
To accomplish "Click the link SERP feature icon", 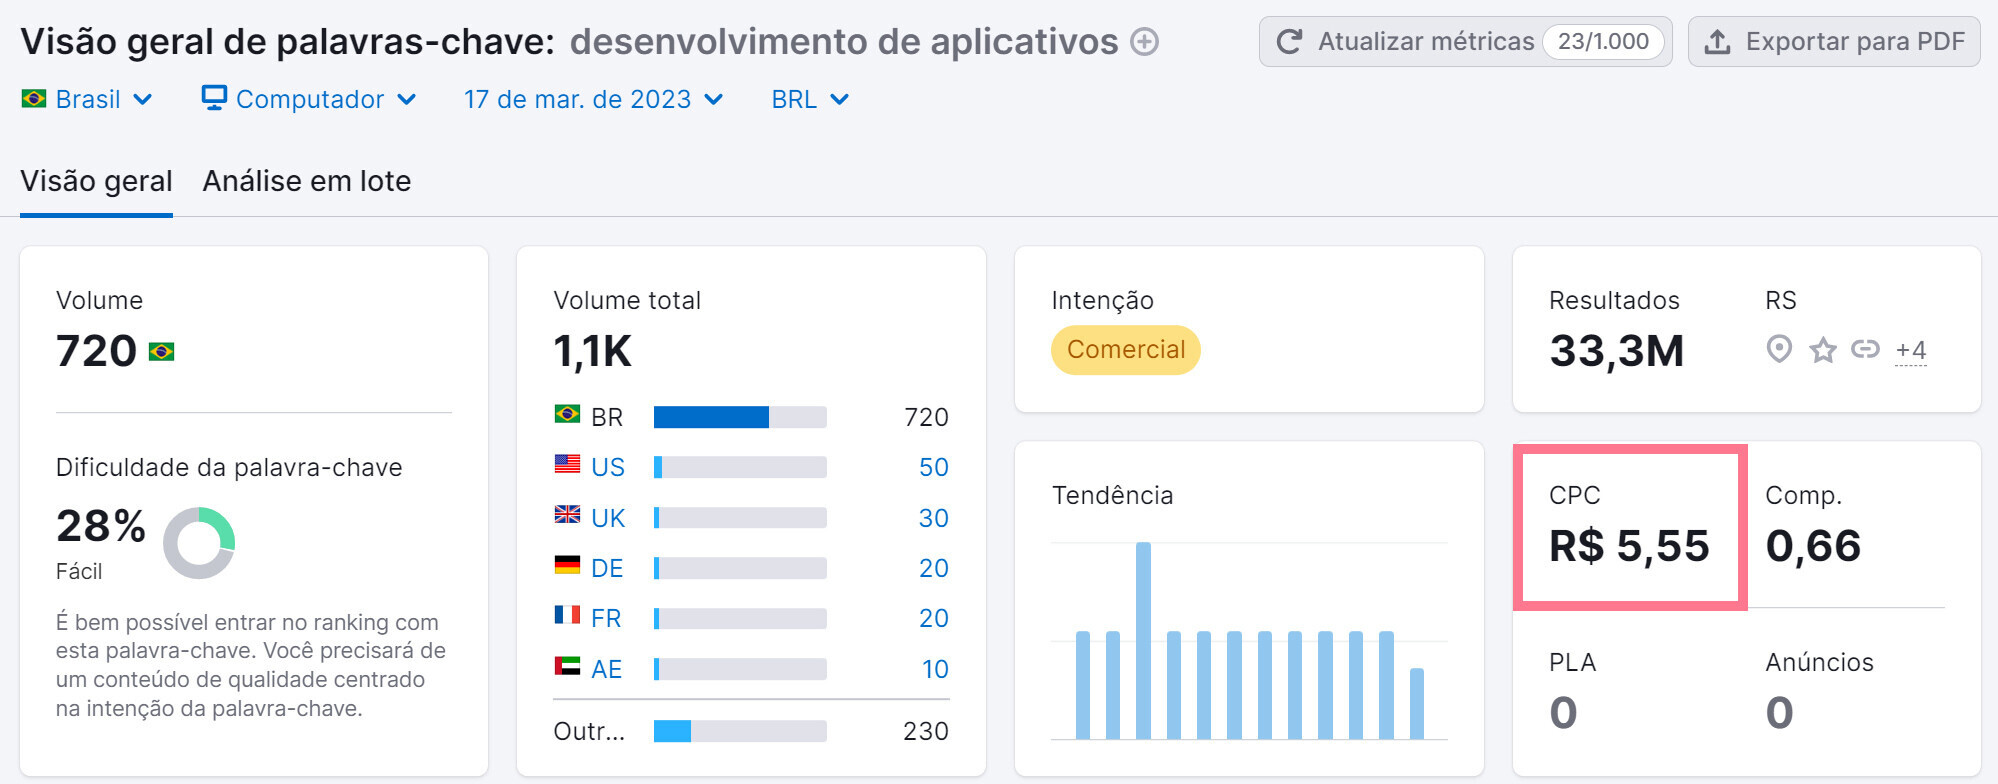I will 1865,349.
